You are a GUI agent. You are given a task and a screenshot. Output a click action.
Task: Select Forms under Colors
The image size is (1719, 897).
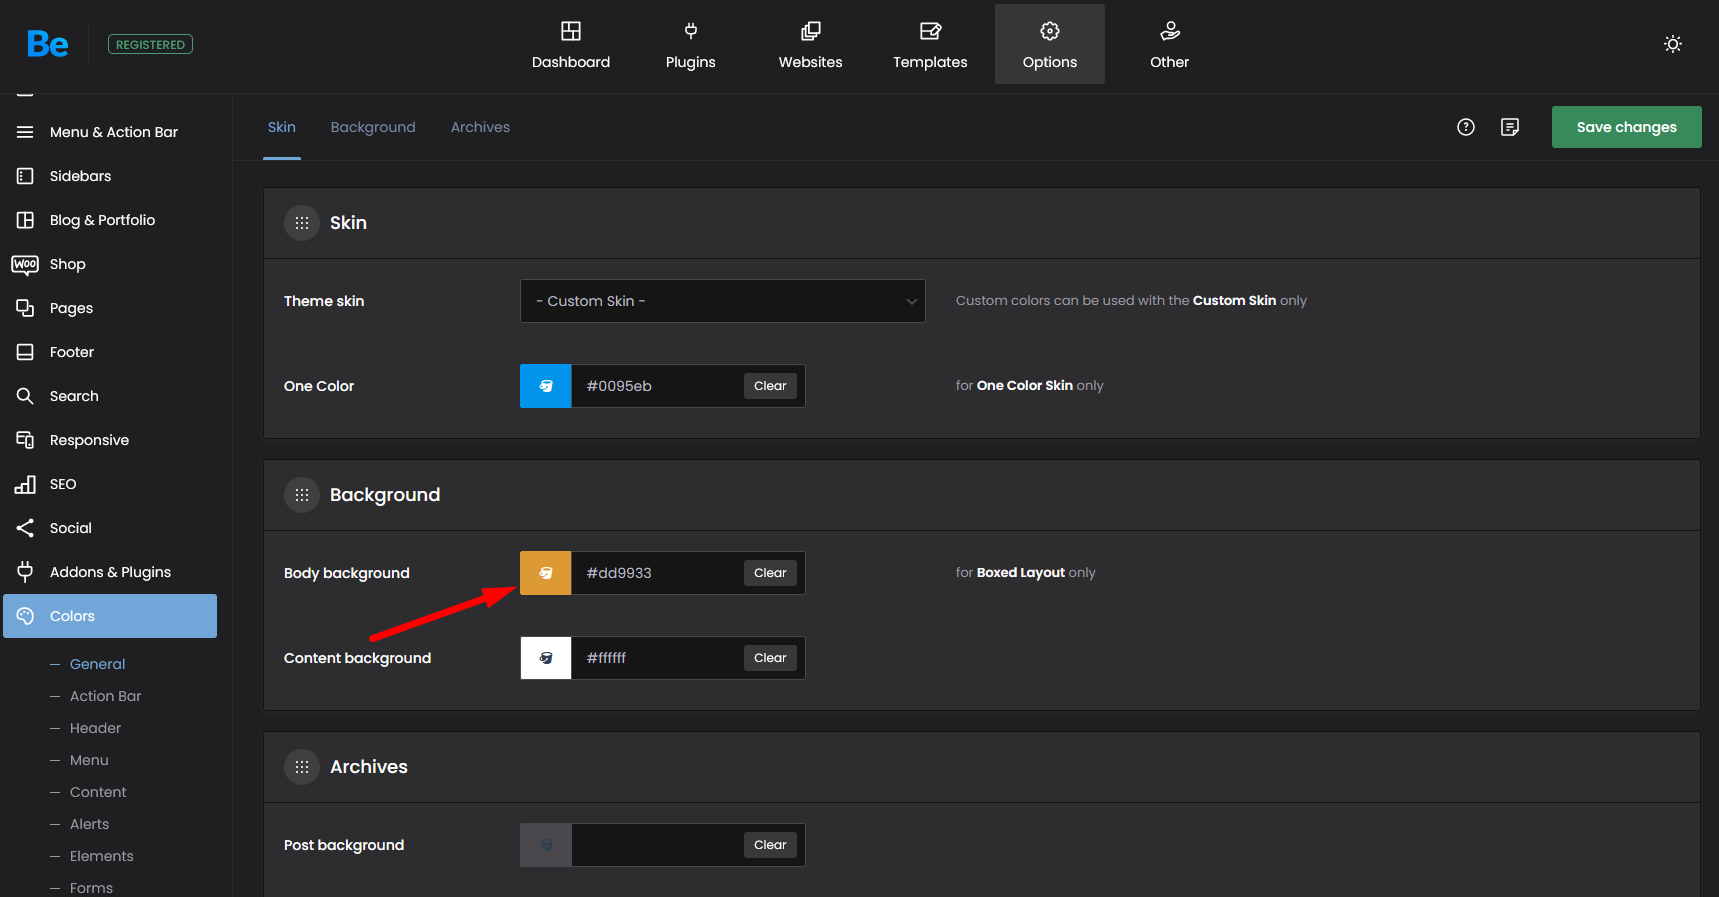pyautogui.click(x=91, y=887)
